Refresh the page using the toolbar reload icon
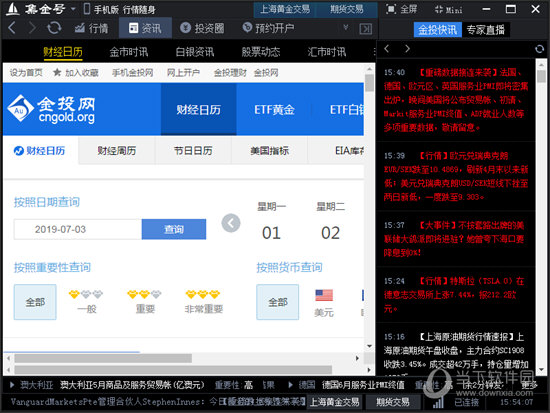550x413 pixels. (x=54, y=28)
